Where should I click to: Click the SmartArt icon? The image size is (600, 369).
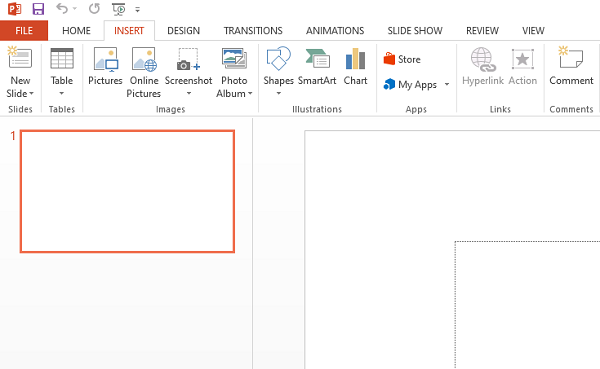[317, 66]
